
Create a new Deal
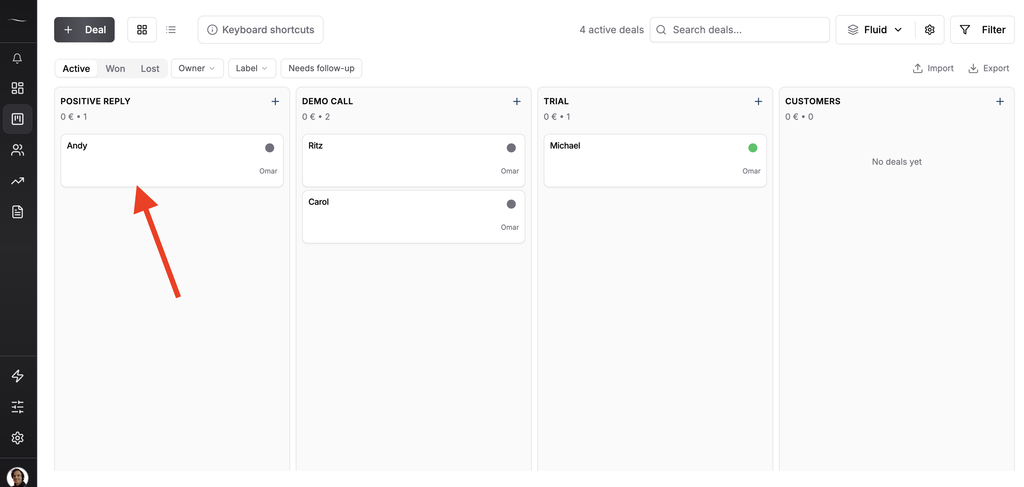[84, 29]
